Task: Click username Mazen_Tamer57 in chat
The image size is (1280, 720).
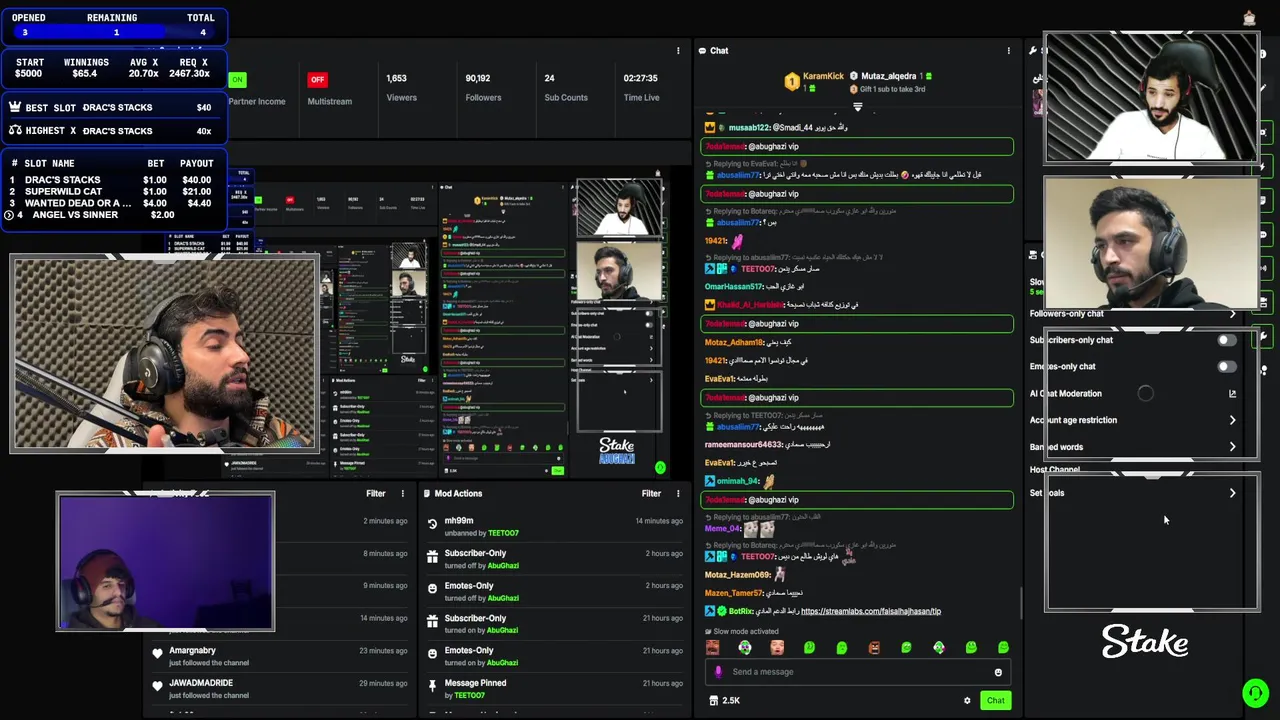Action: point(734,593)
